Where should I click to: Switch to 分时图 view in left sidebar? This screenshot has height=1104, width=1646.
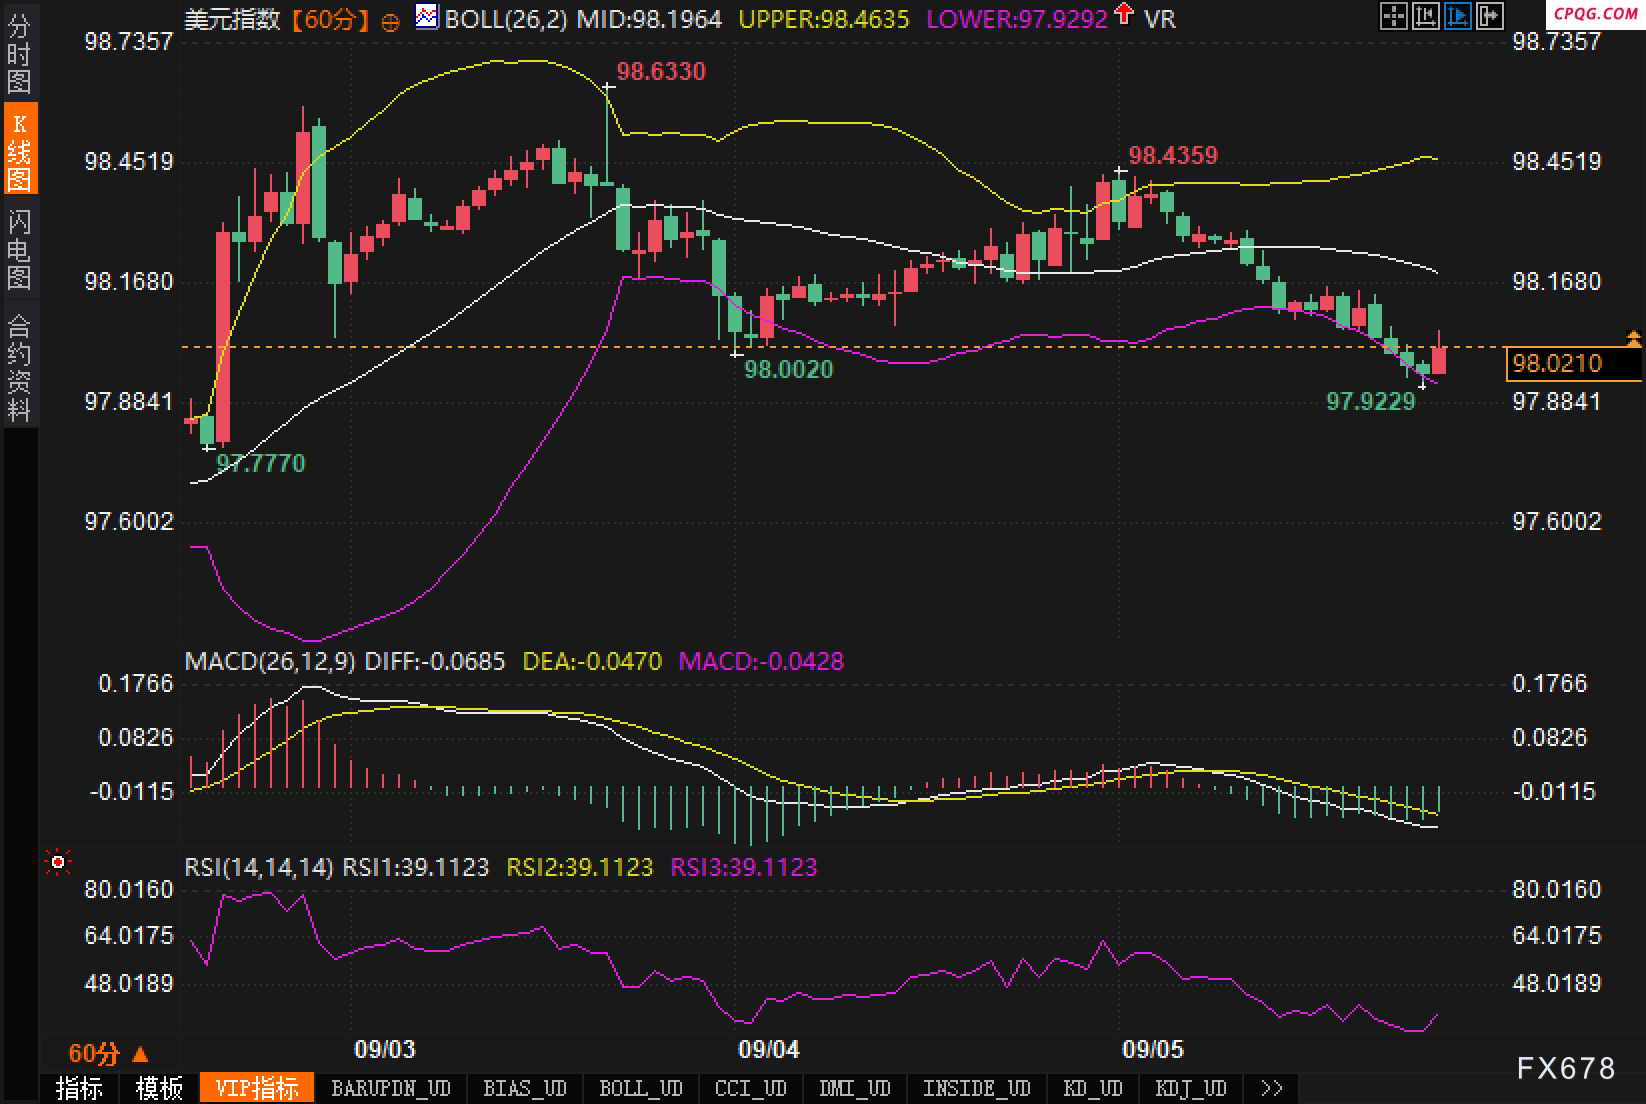(x=19, y=54)
